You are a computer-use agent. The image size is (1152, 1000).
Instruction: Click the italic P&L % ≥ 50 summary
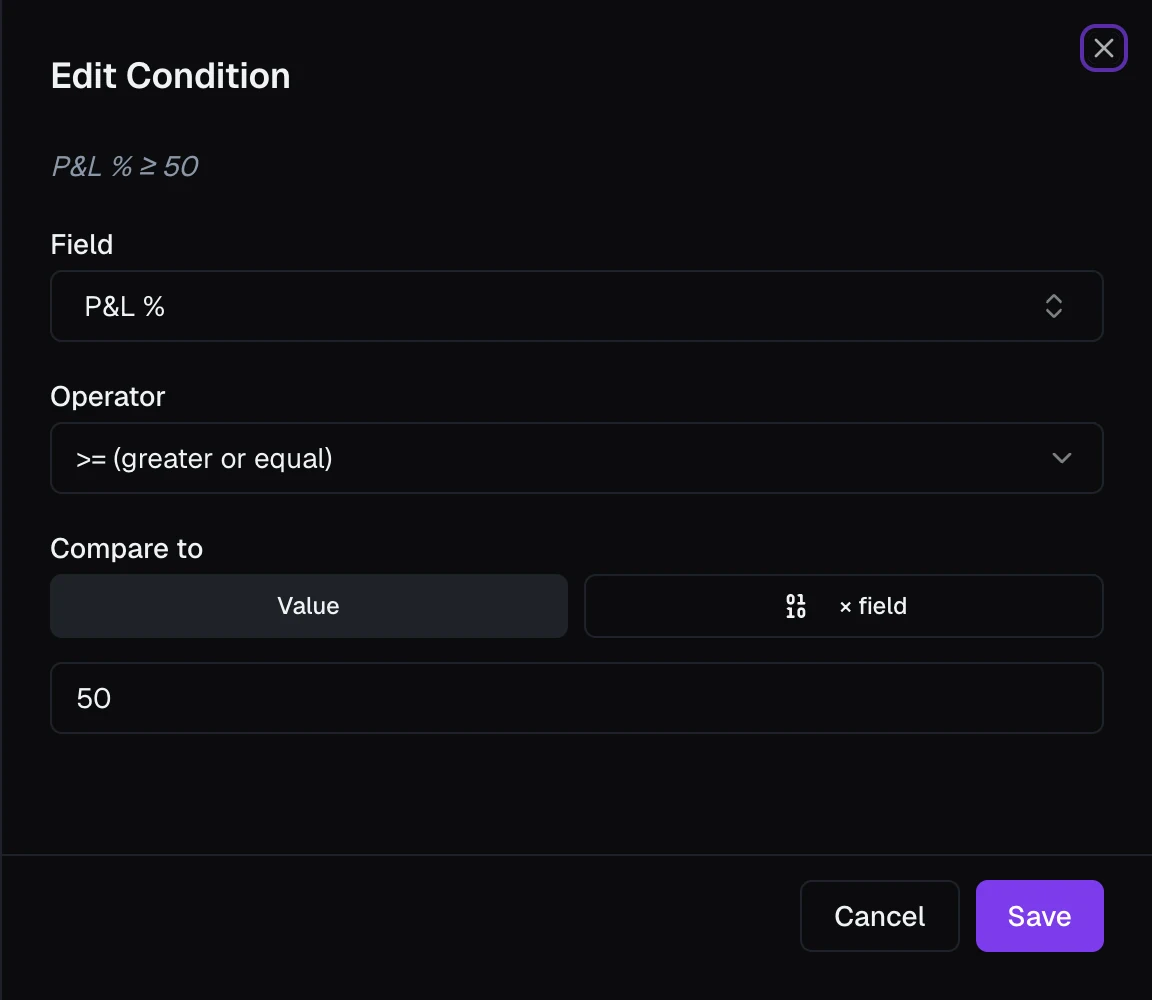tap(125, 166)
